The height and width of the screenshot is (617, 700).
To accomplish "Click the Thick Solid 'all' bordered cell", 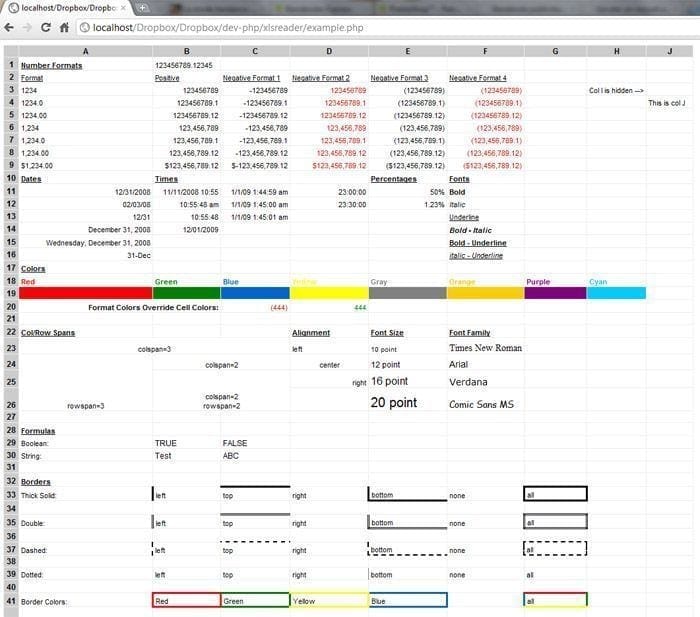I will click(x=555, y=494).
